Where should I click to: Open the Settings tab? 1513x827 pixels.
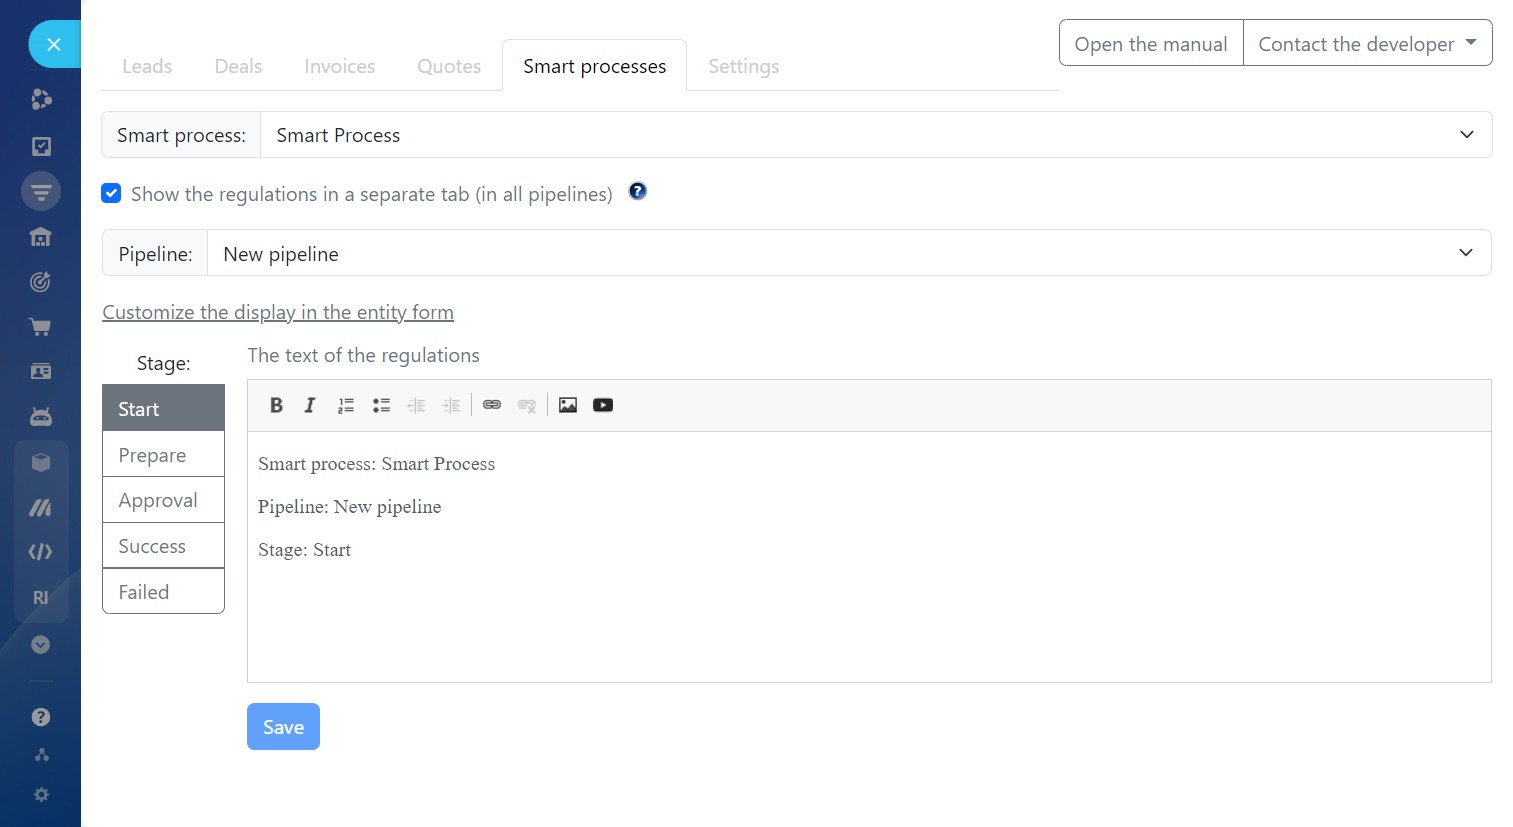click(x=743, y=67)
